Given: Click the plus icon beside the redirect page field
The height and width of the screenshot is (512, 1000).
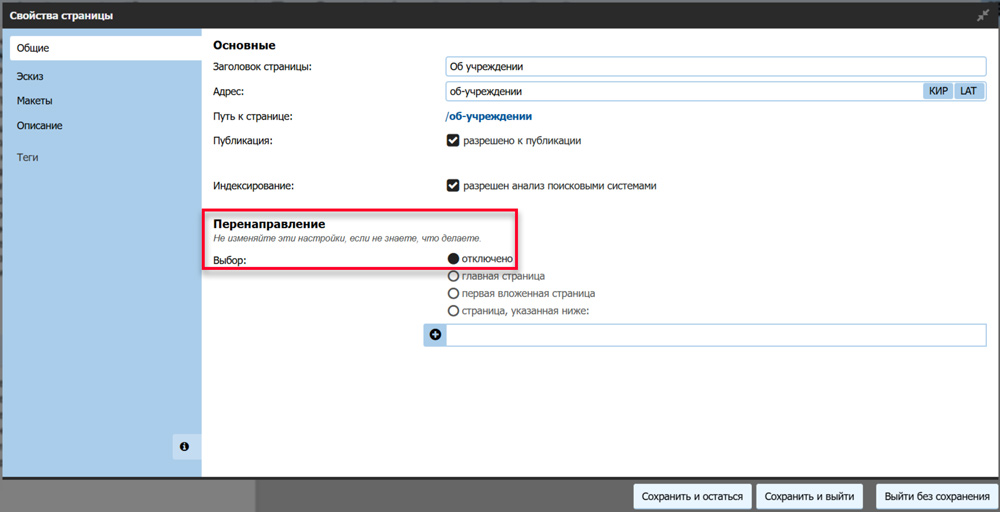Looking at the screenshot, I should [x=435, y=335].
